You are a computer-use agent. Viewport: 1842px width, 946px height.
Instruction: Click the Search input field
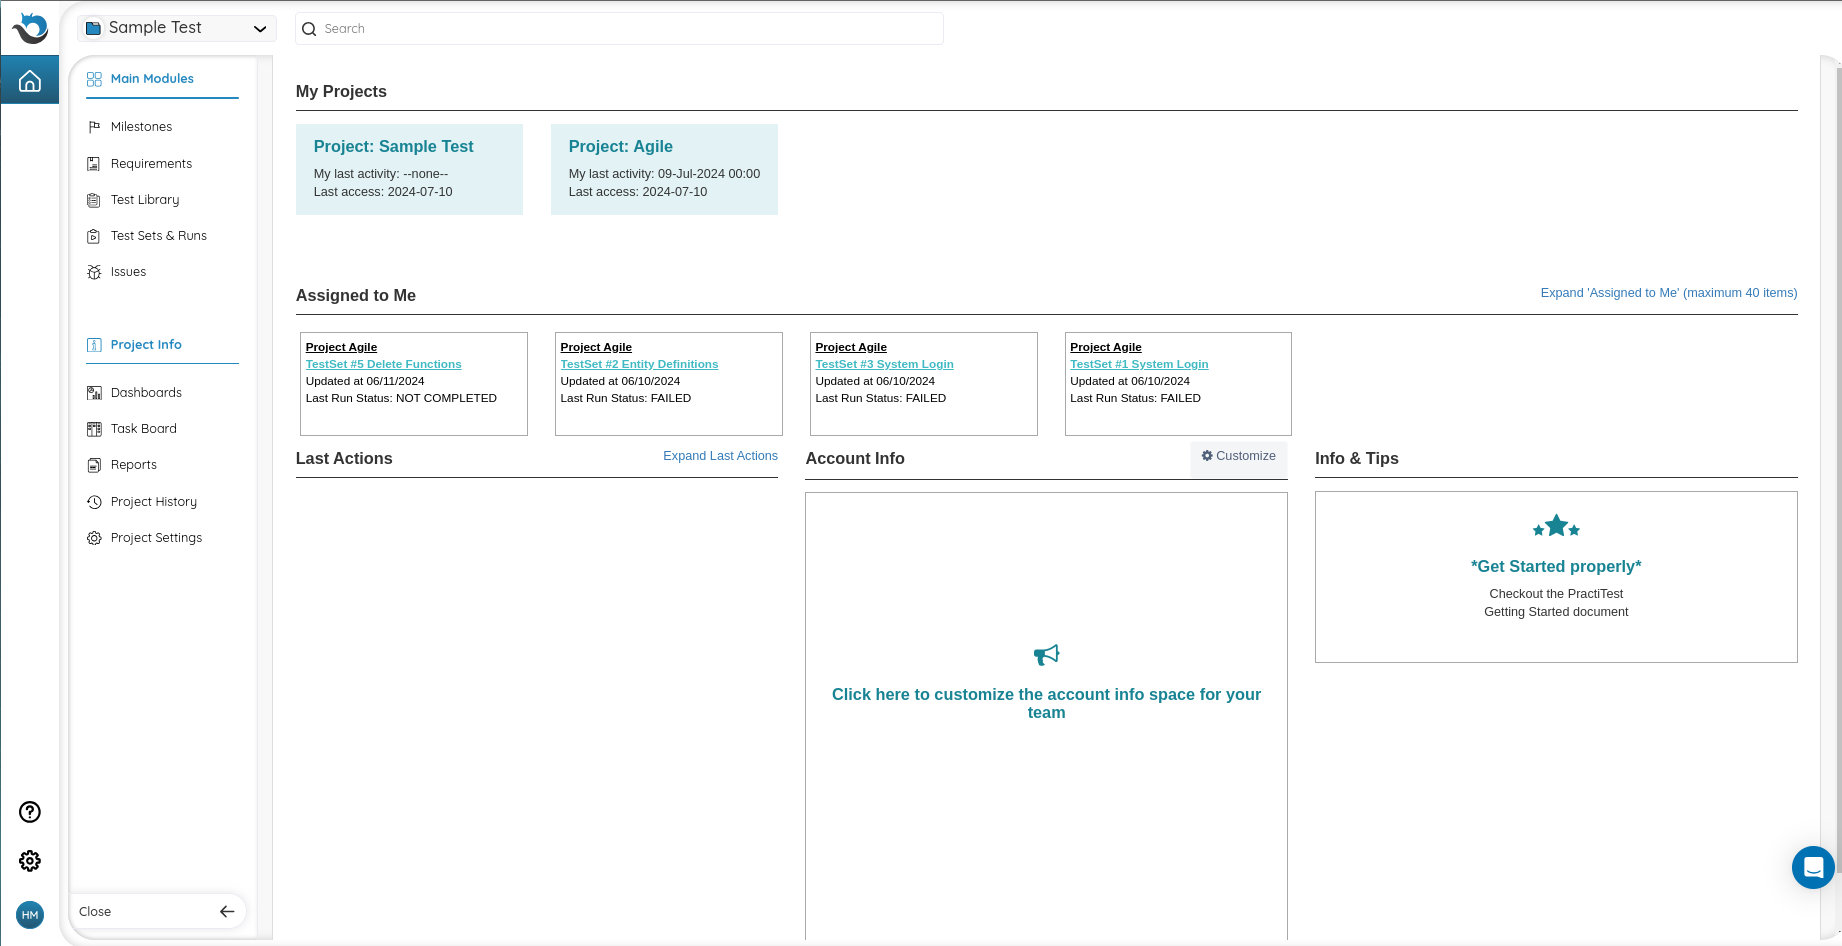tap(620, 29)
